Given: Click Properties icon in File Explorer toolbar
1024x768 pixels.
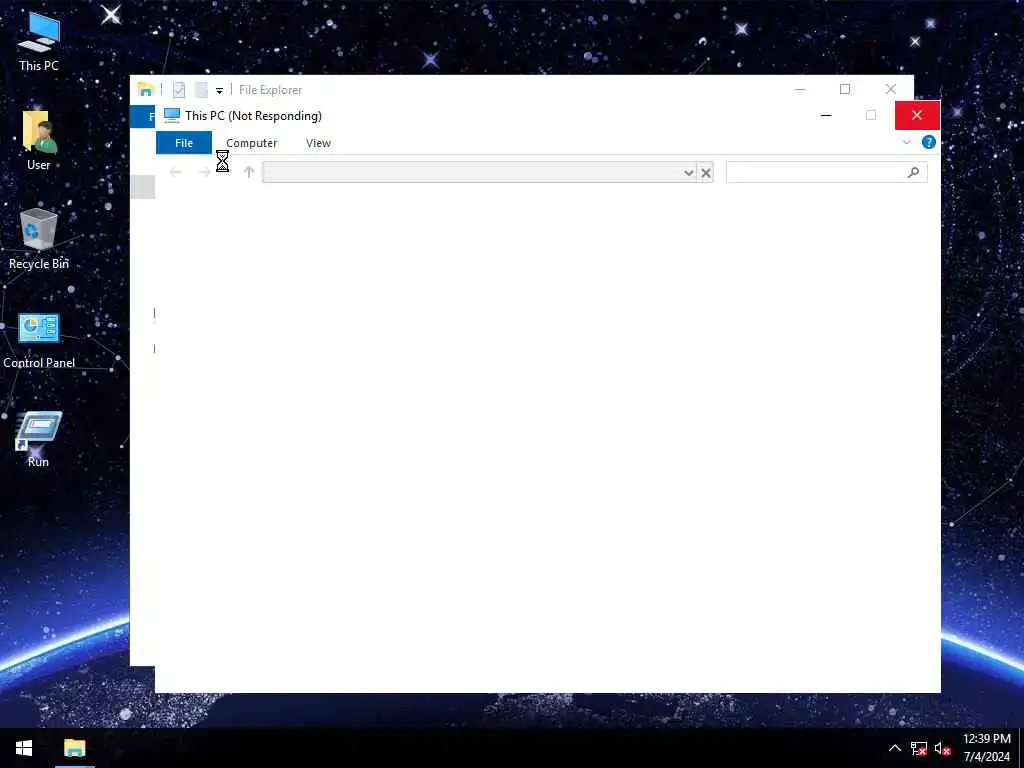Looking at the screenshot, I should (x=179, y=89).
